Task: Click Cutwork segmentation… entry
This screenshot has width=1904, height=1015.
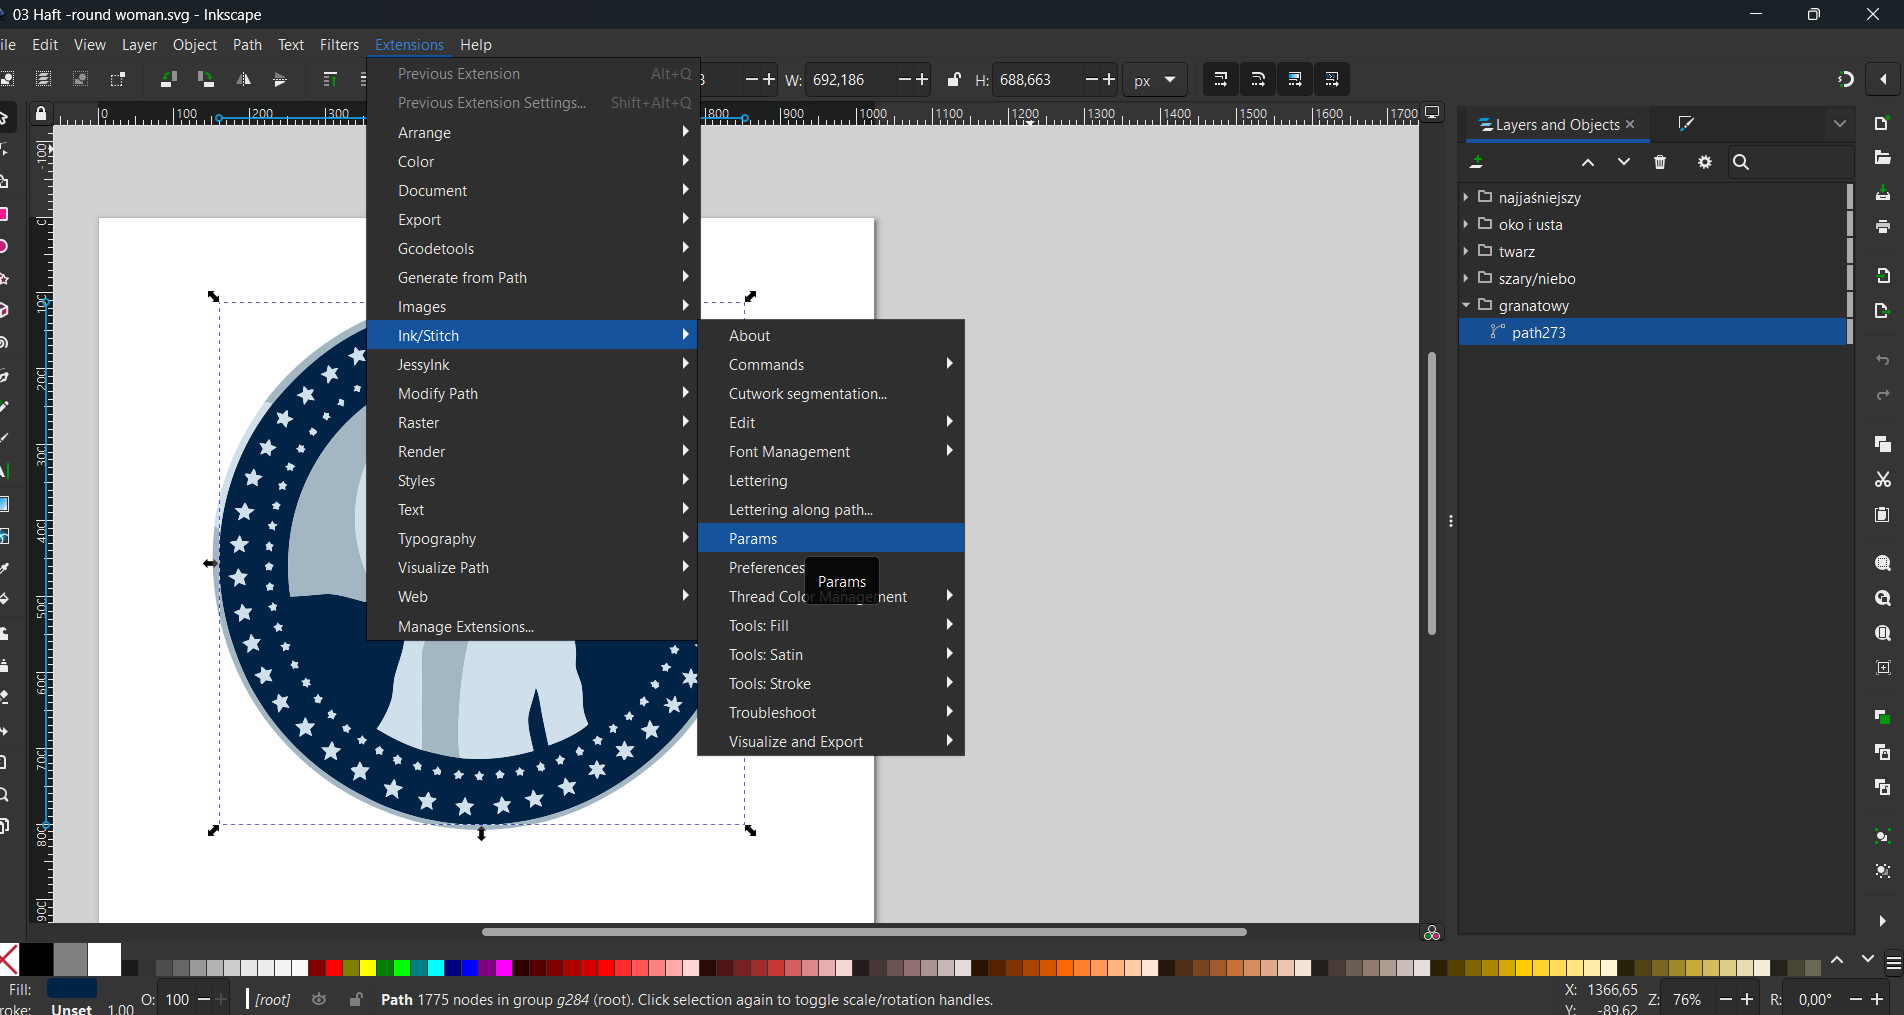Action: coord(831,393)
